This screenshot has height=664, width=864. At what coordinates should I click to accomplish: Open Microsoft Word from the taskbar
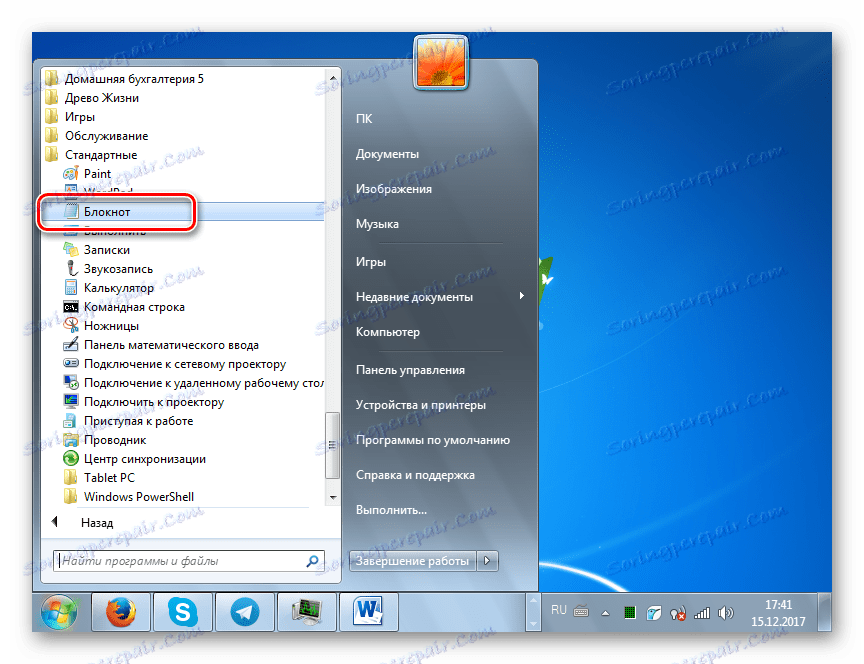[369, 612]
